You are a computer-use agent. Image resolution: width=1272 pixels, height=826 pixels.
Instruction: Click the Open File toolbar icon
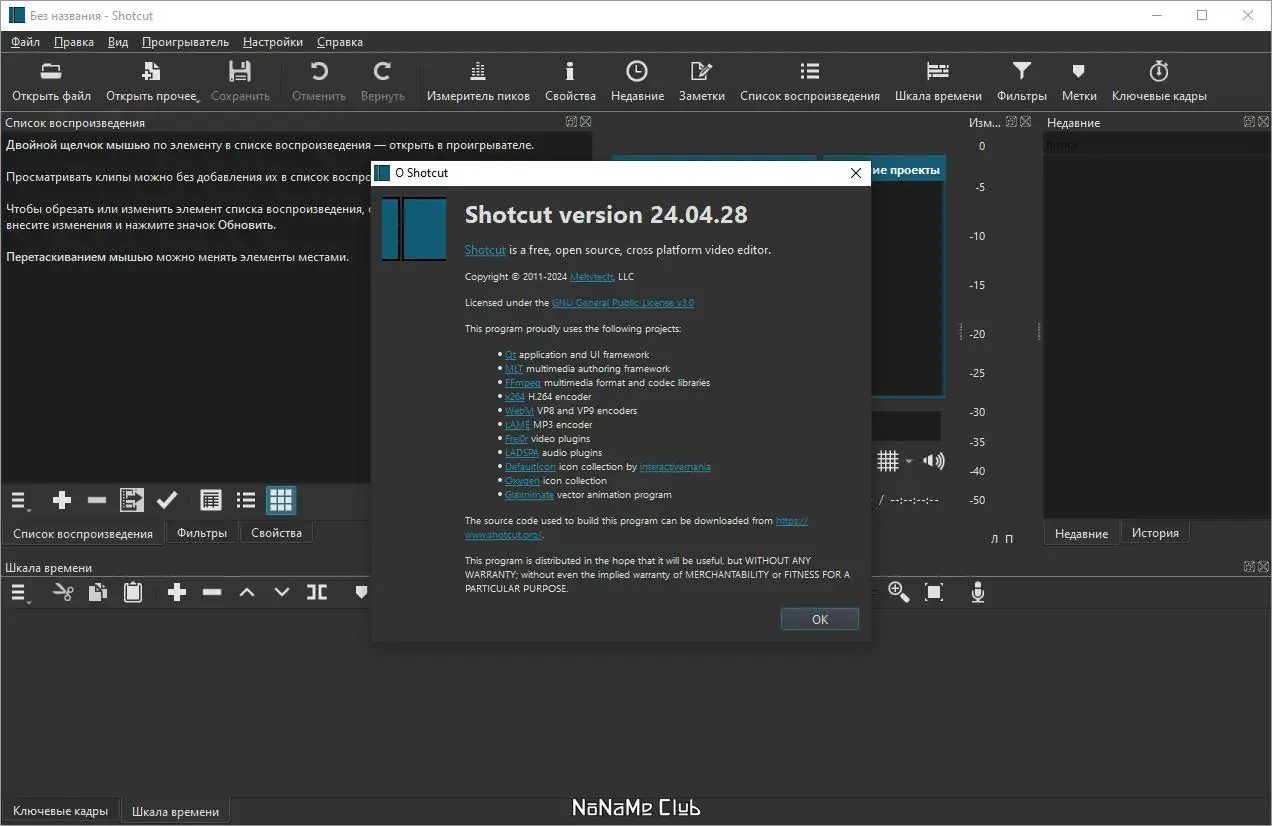coord(51,71)
